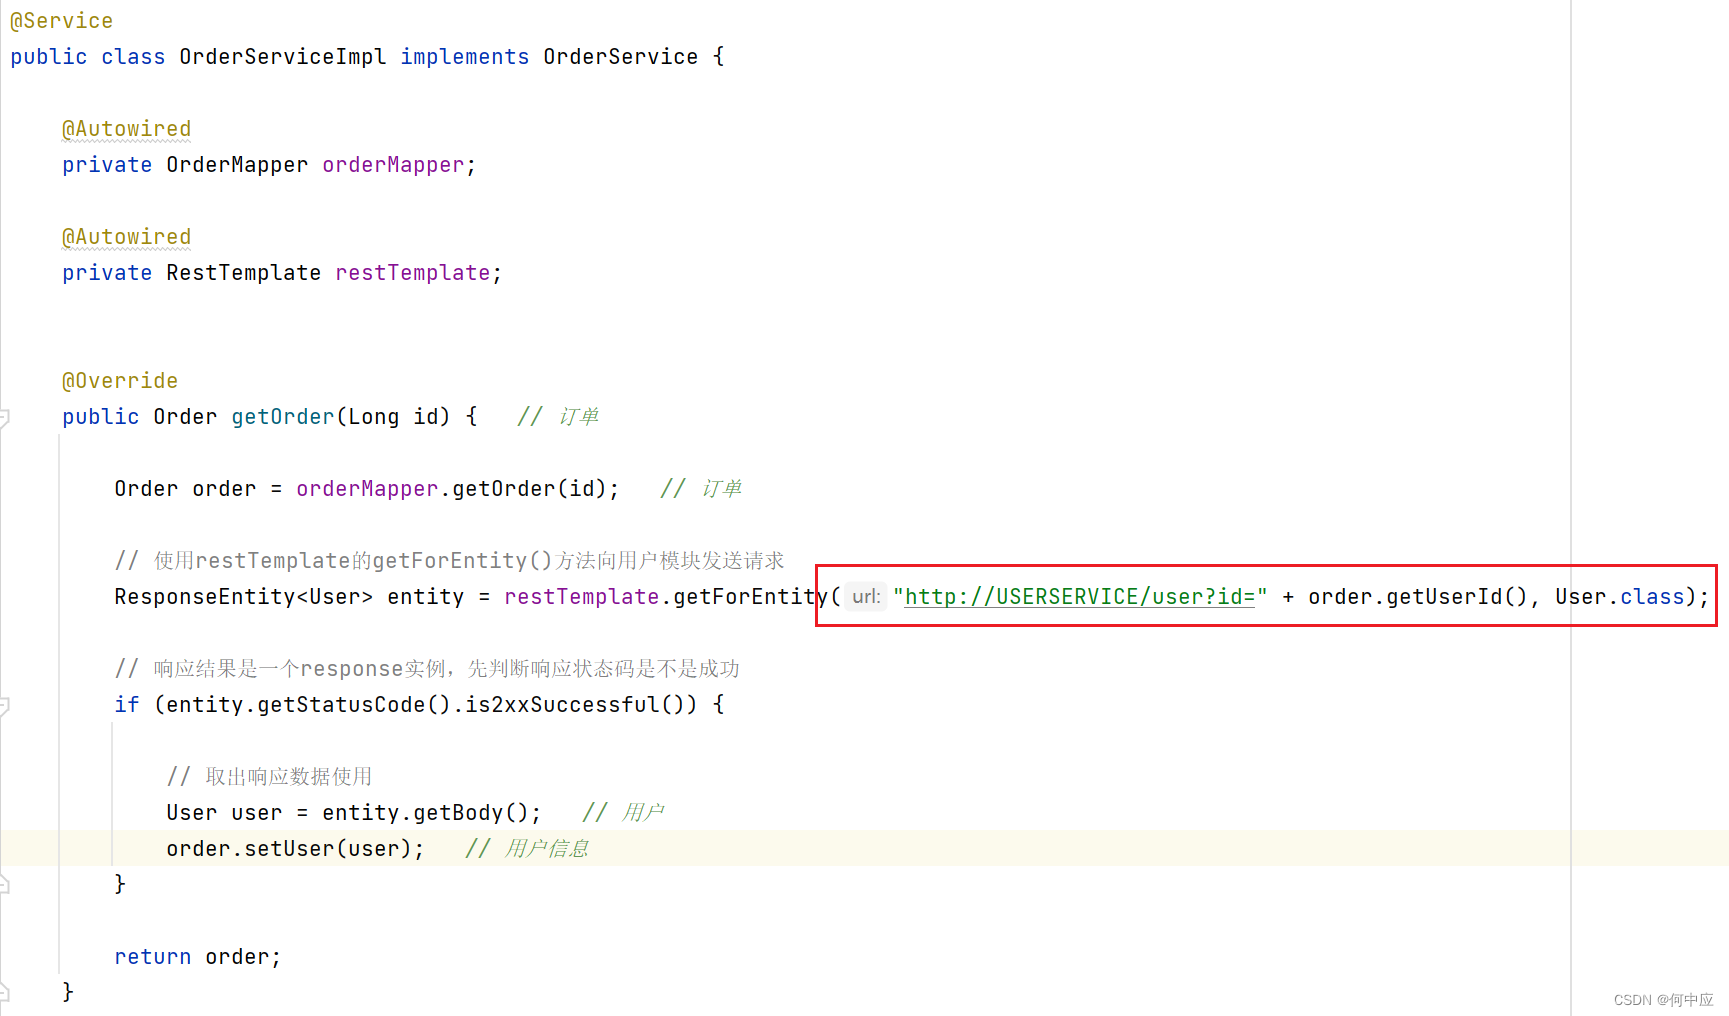This screenshot has width=1729, height=1016.
Task: Click the url: parameter inlay hint
Action: click(866, 597)
